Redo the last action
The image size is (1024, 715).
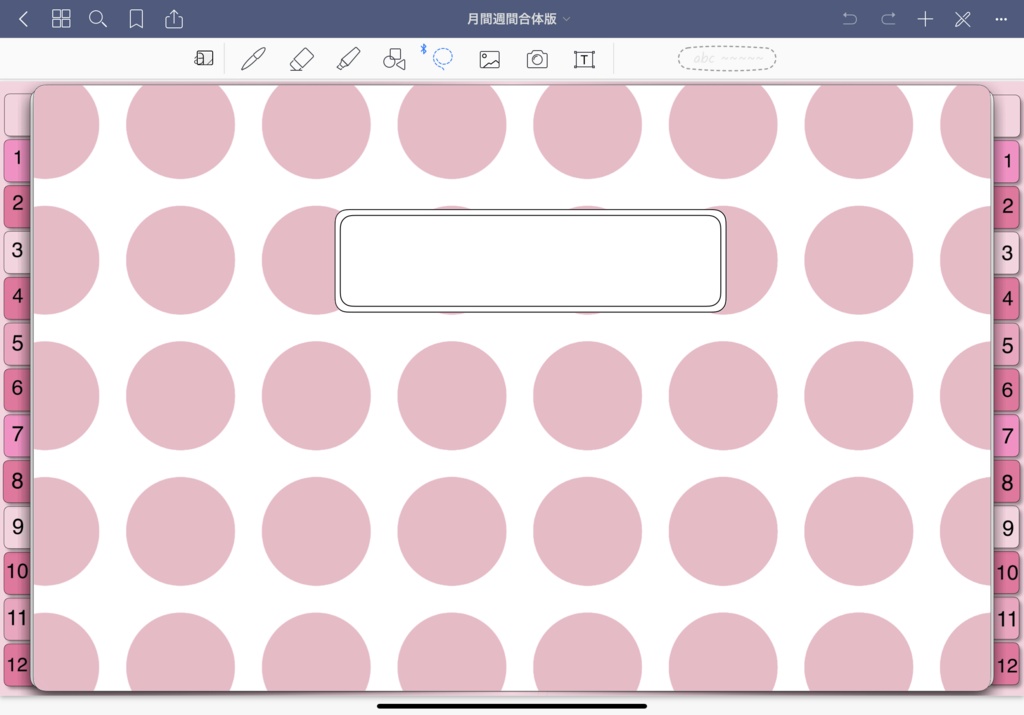pyautogui.click(x=888, y=19)
